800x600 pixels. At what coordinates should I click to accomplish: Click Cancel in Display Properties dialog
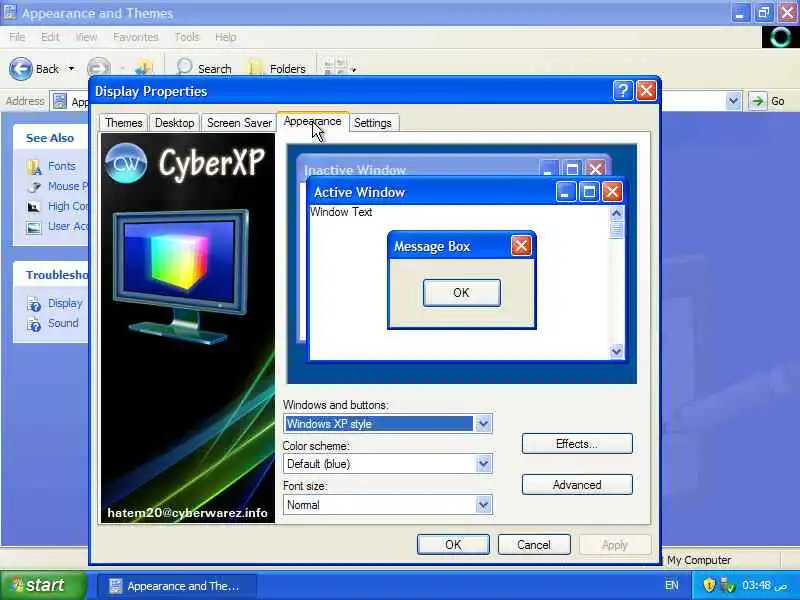(x=534, y=544)
